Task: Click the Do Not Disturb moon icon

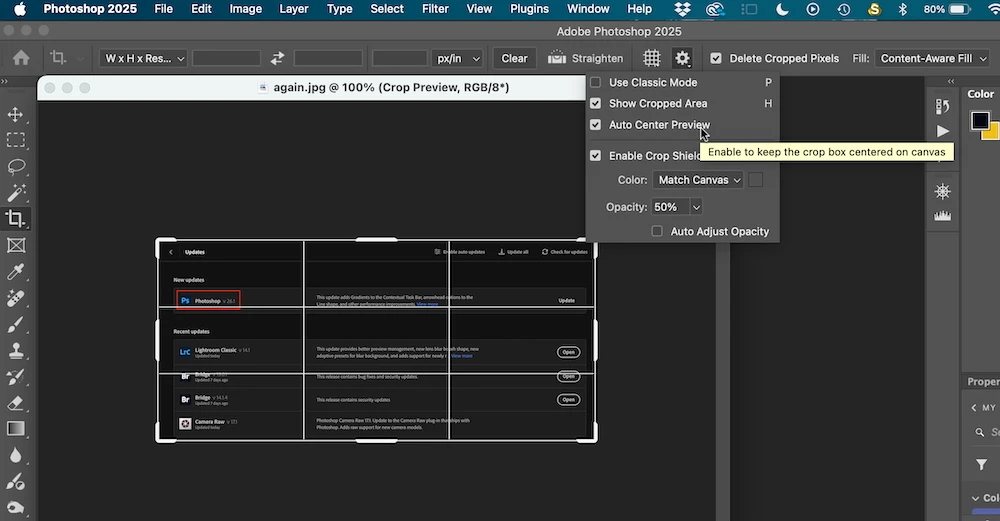Action: 782,9
